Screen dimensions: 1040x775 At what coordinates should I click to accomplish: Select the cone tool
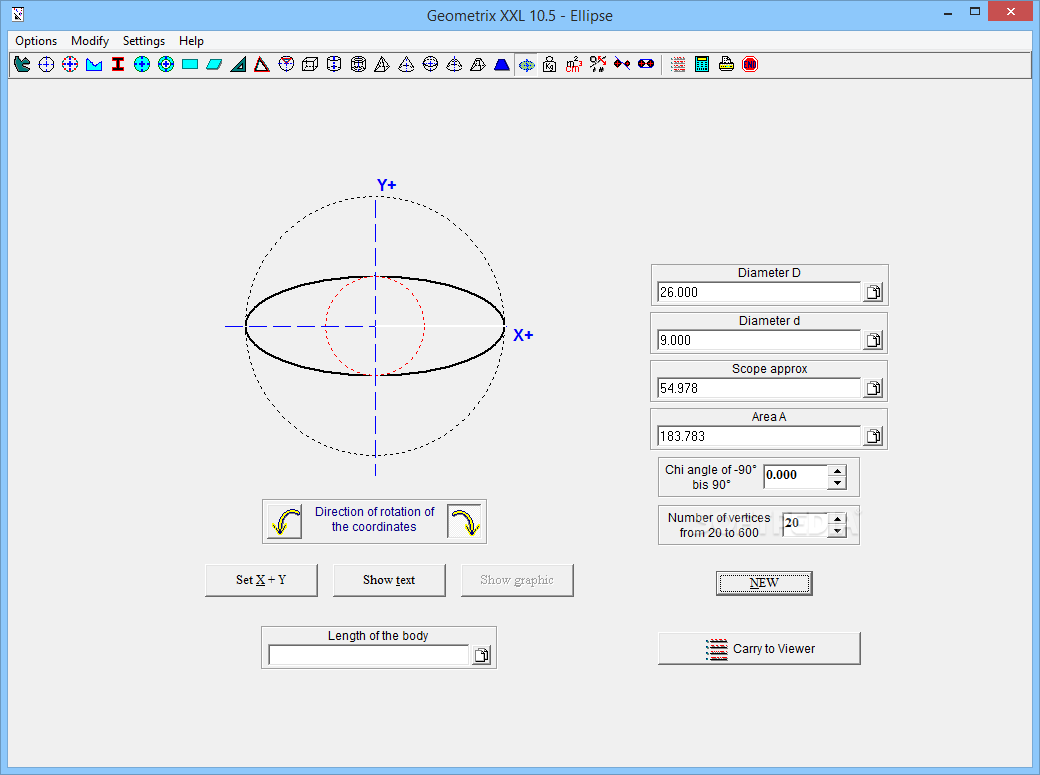tap(406, 64)
